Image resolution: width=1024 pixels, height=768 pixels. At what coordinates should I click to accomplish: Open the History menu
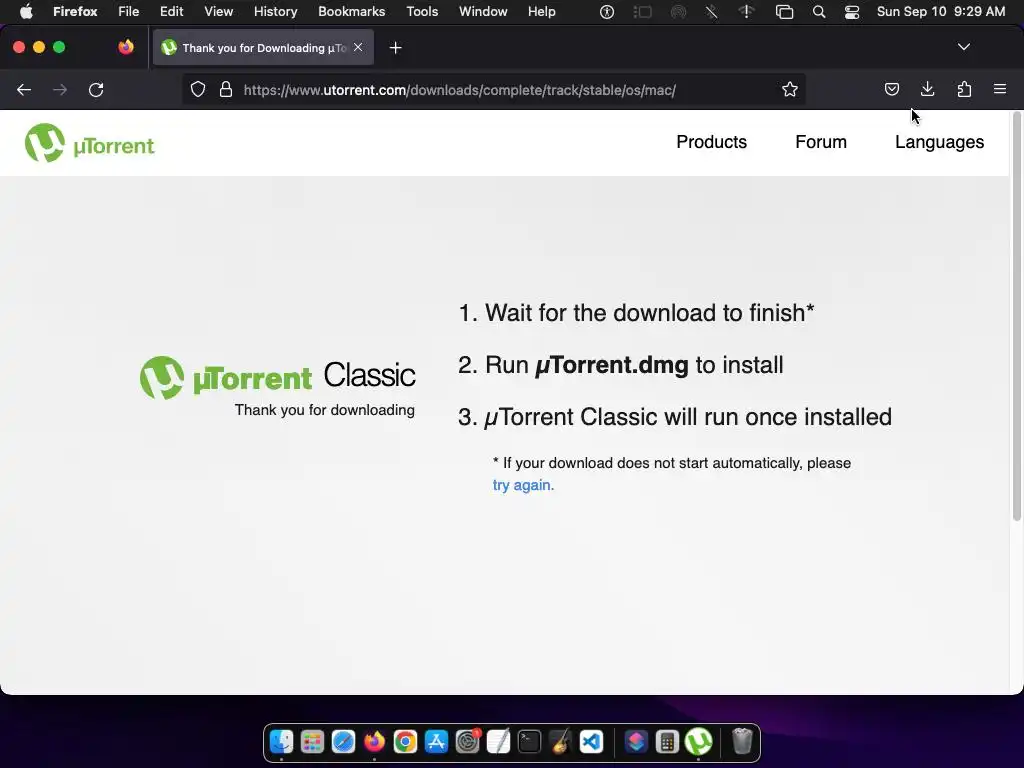(276, 12)
